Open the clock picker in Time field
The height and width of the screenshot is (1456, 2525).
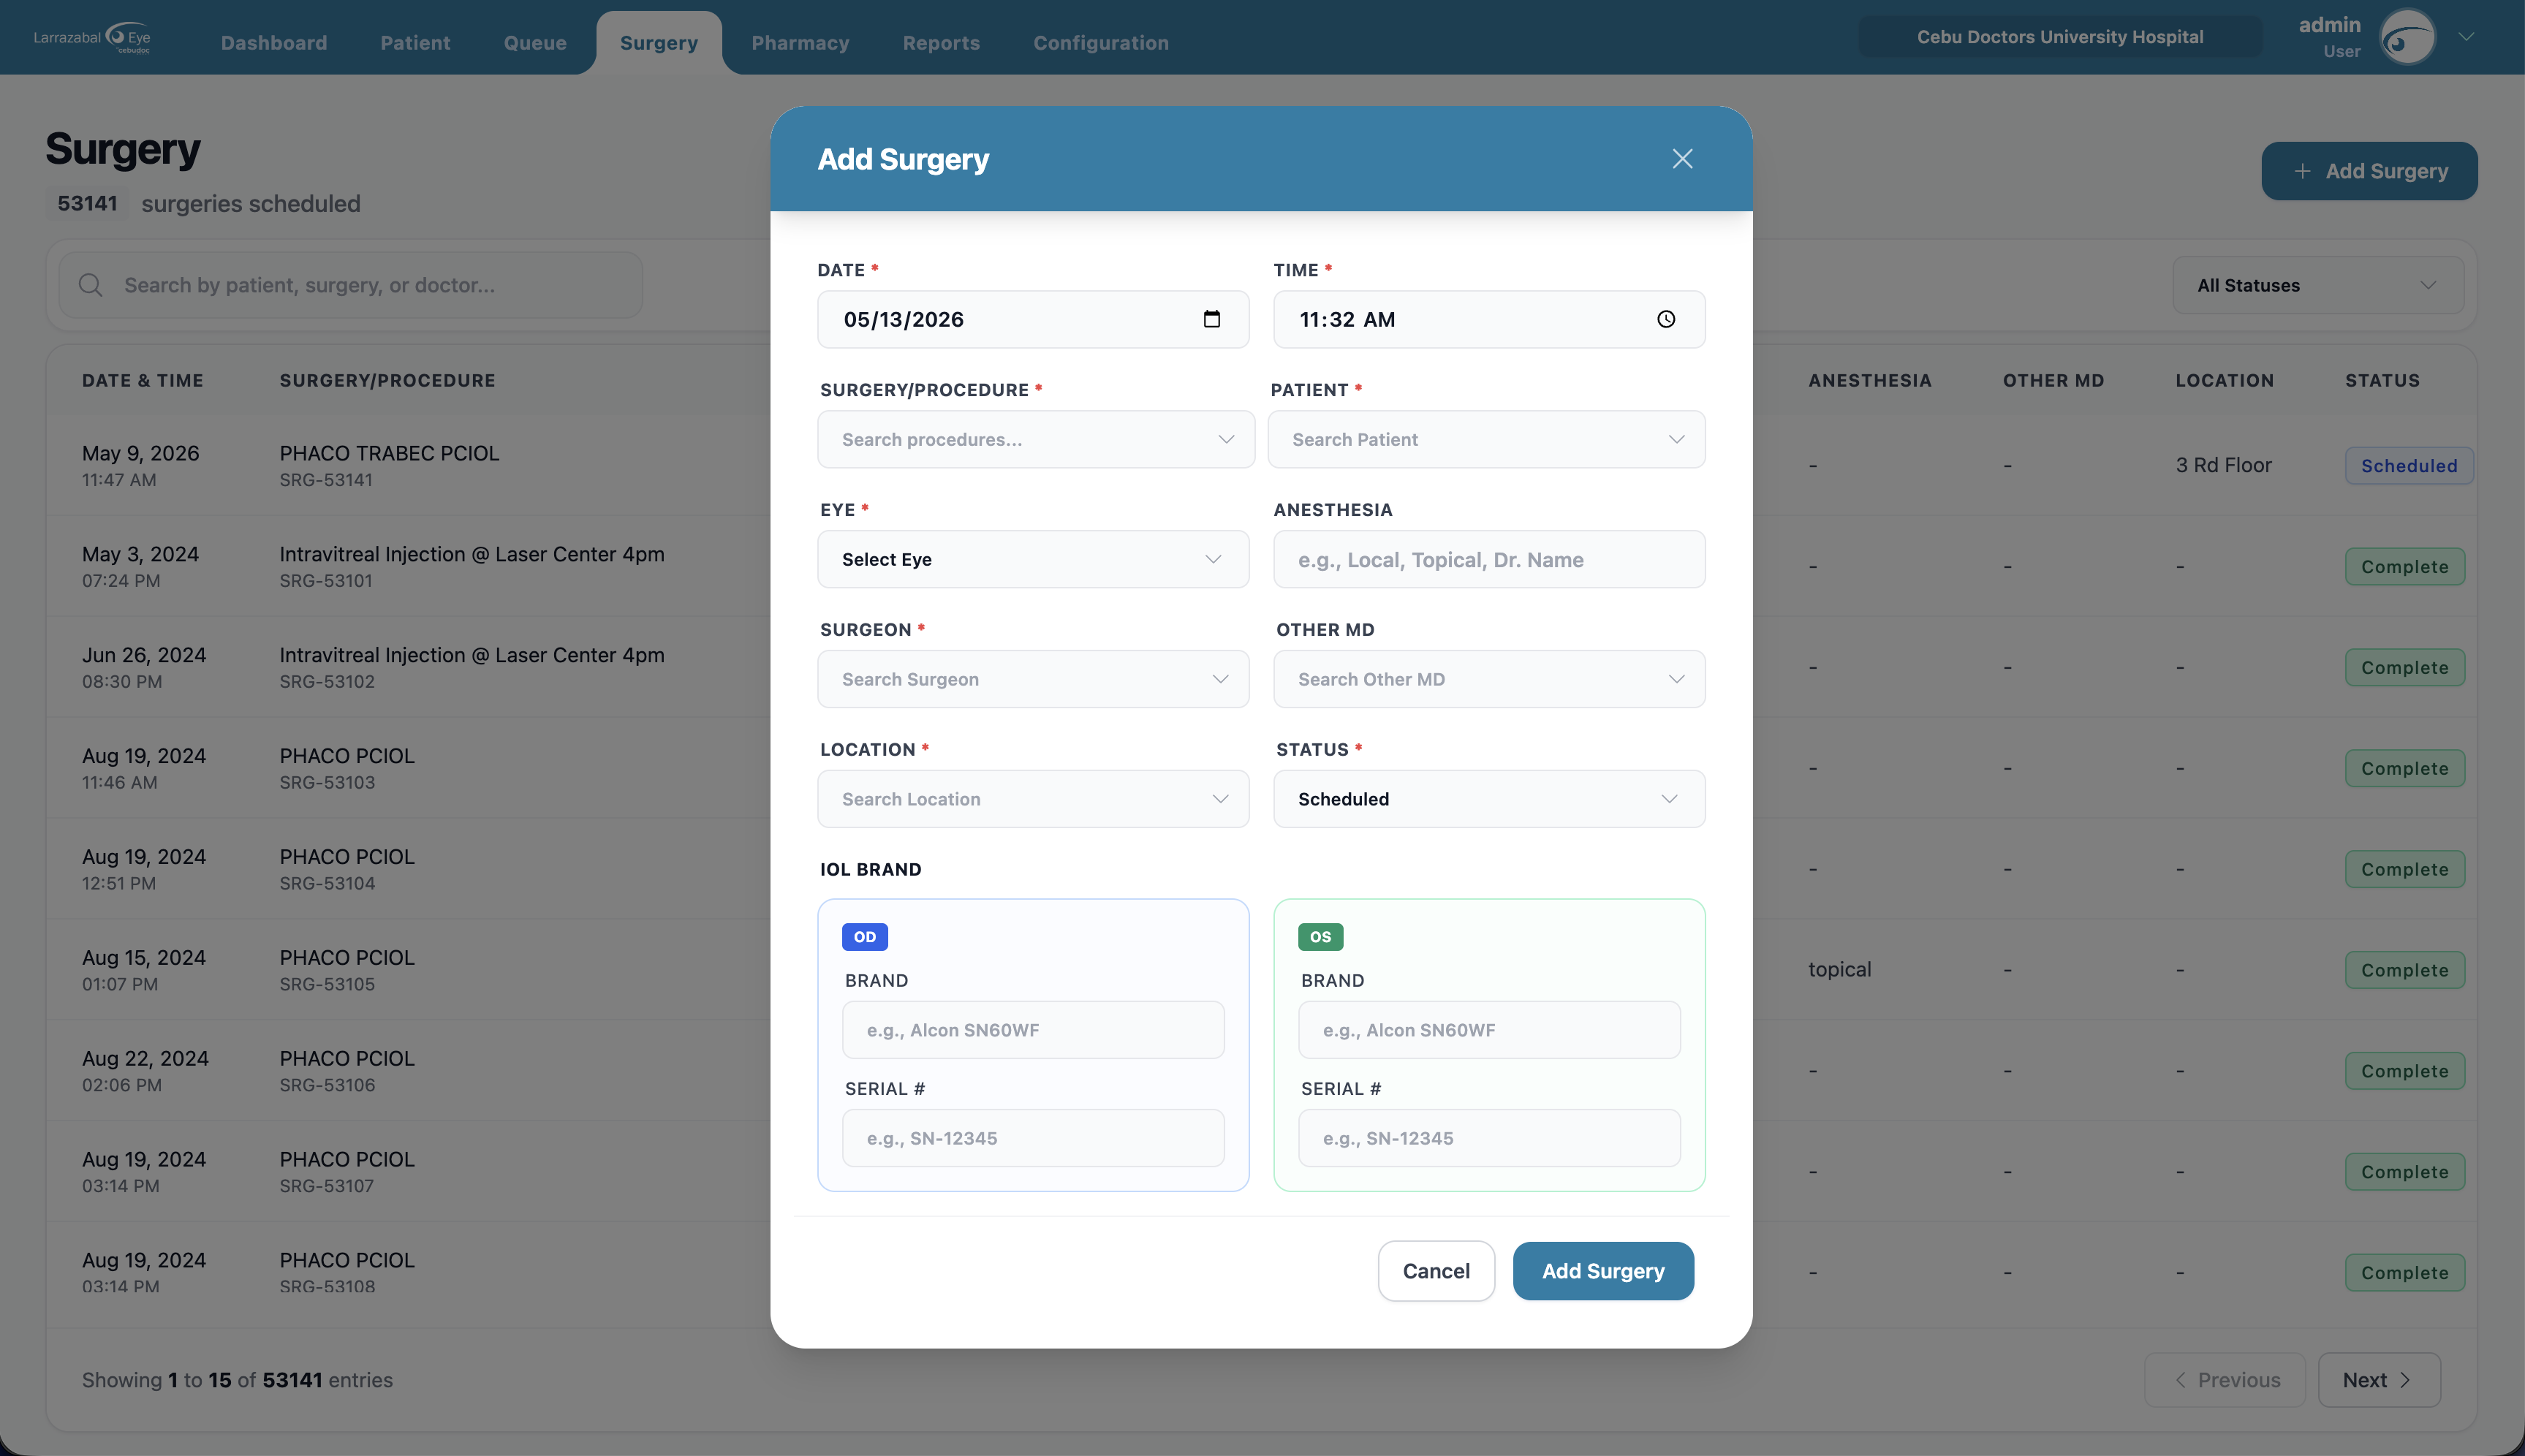[1666, 319]
